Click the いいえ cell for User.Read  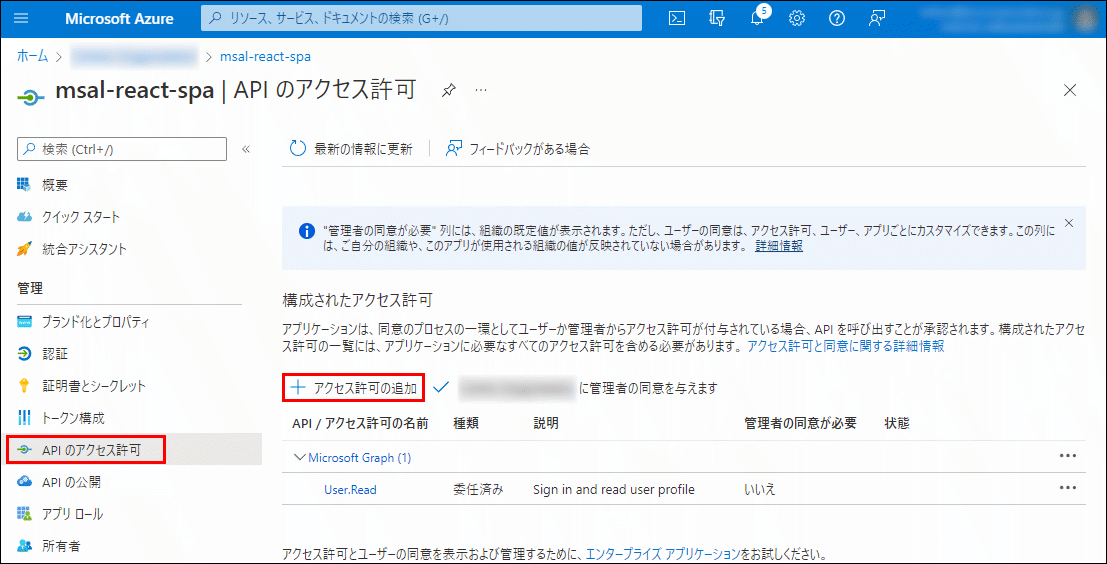click(760, 489)
